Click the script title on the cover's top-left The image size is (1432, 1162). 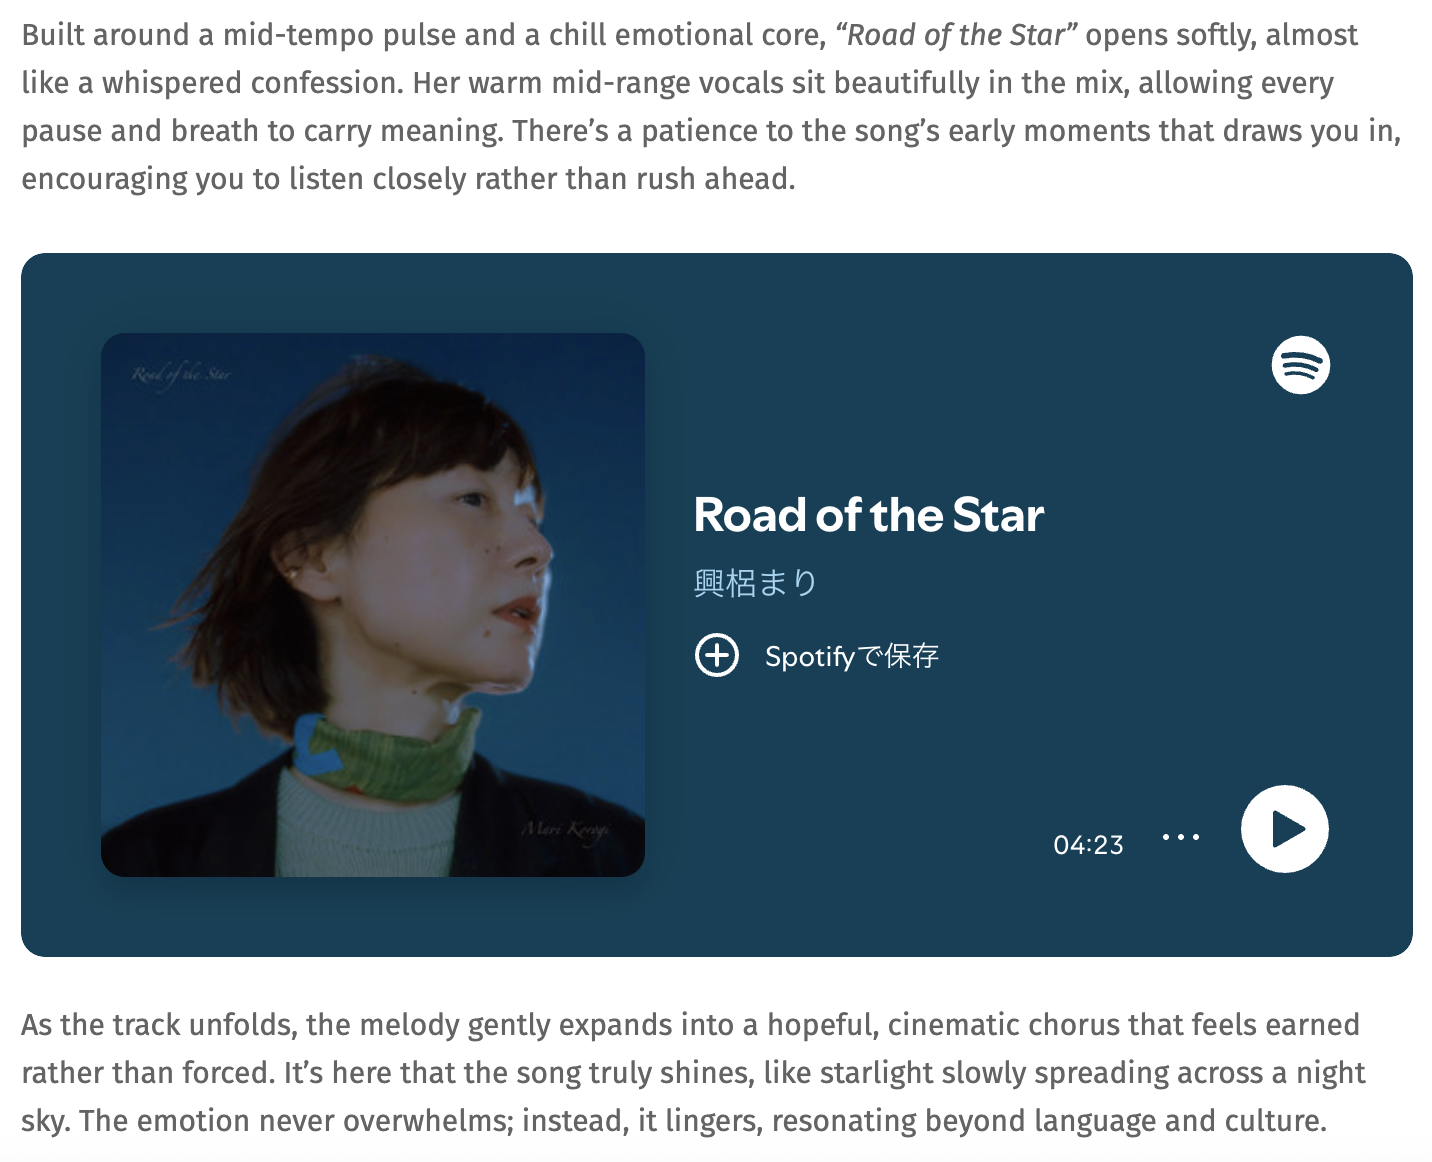click(x=181, y=375)
